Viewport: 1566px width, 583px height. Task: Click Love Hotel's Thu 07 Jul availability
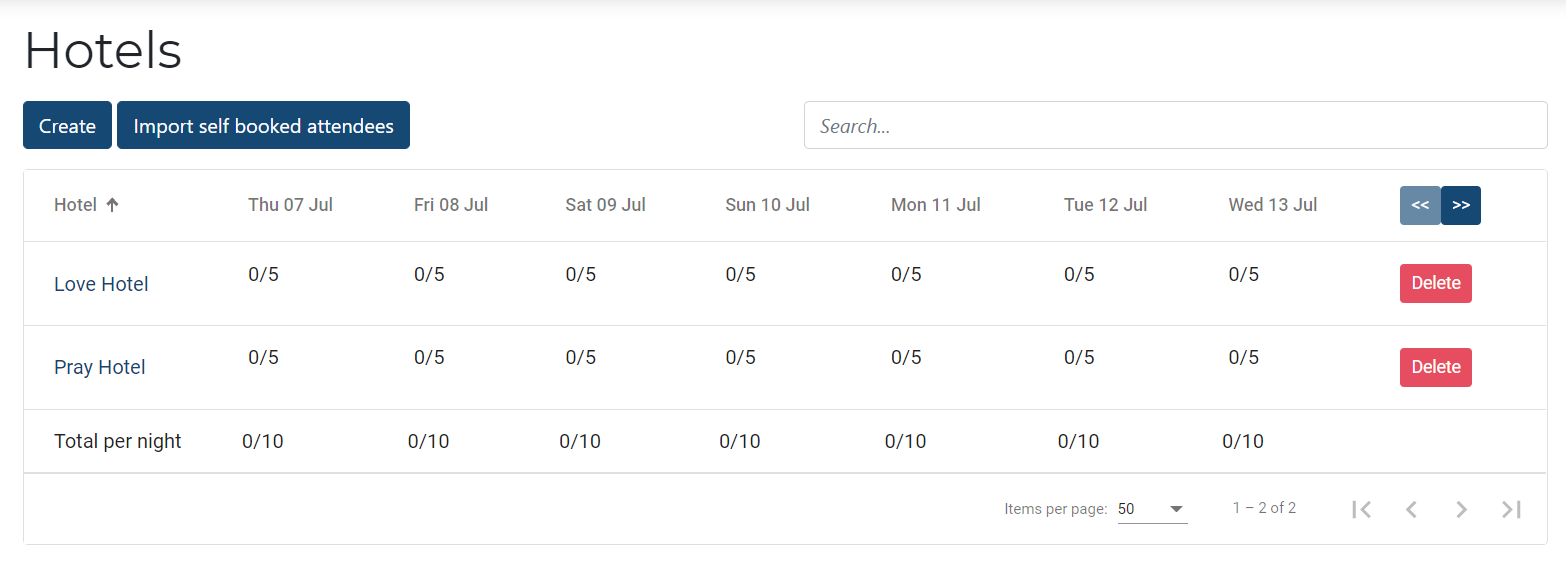[263, 274]
